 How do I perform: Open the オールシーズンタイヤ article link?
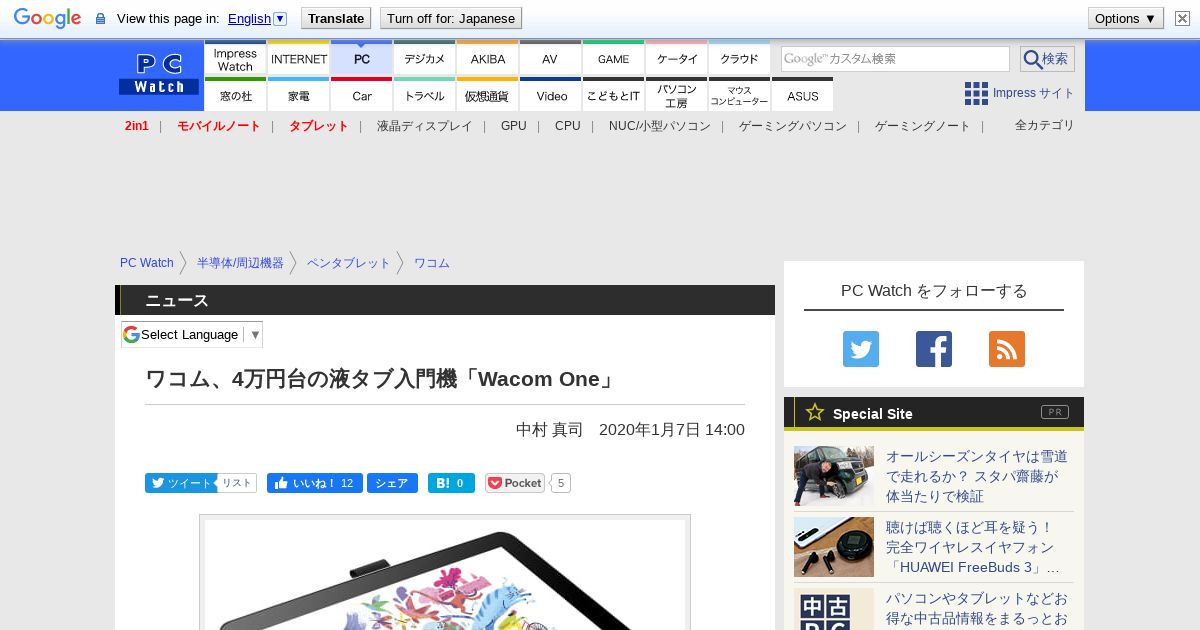pos(977,476)
